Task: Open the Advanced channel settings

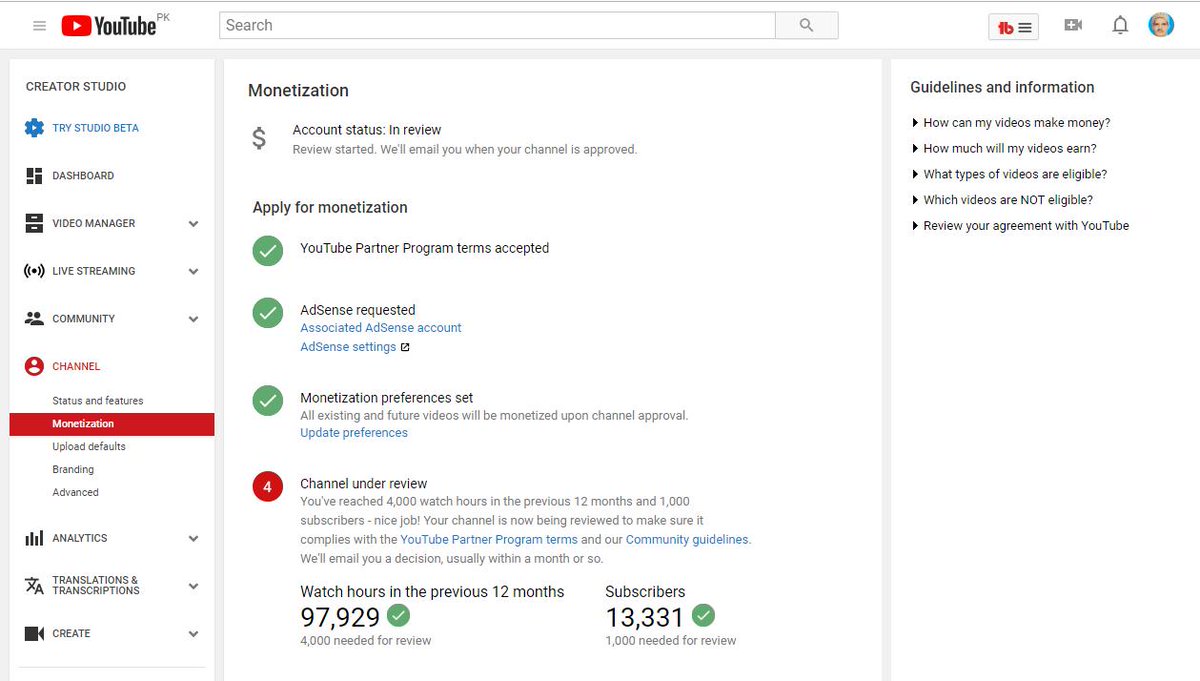Action: 76,493
